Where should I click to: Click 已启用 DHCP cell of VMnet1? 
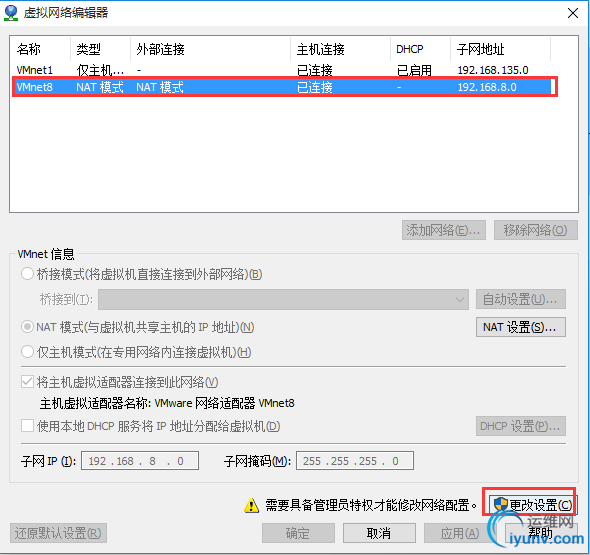pos(414,70)
